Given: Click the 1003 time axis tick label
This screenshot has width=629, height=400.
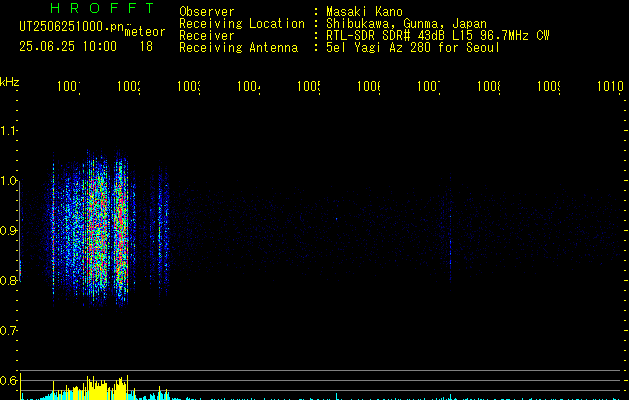Looking at the screenshot, I should point(189,86).
